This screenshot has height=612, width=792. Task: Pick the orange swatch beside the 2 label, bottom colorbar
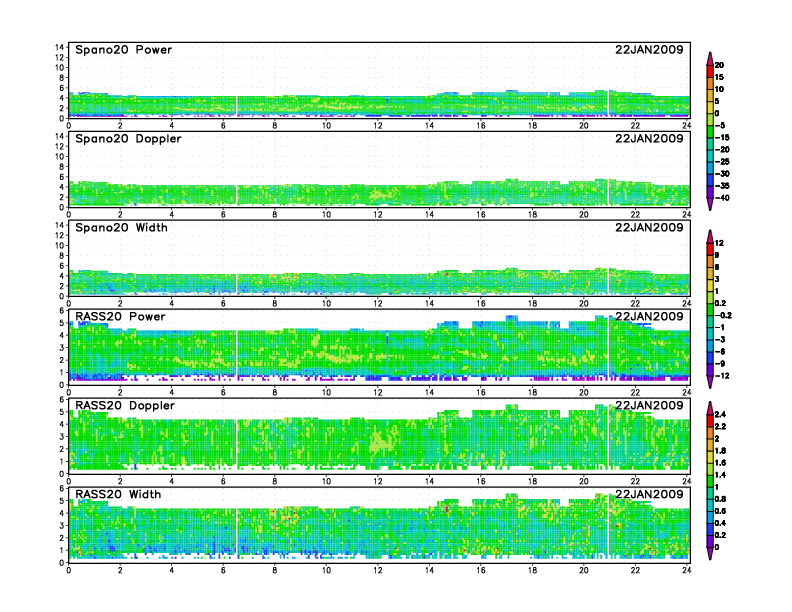click(710, 433)
